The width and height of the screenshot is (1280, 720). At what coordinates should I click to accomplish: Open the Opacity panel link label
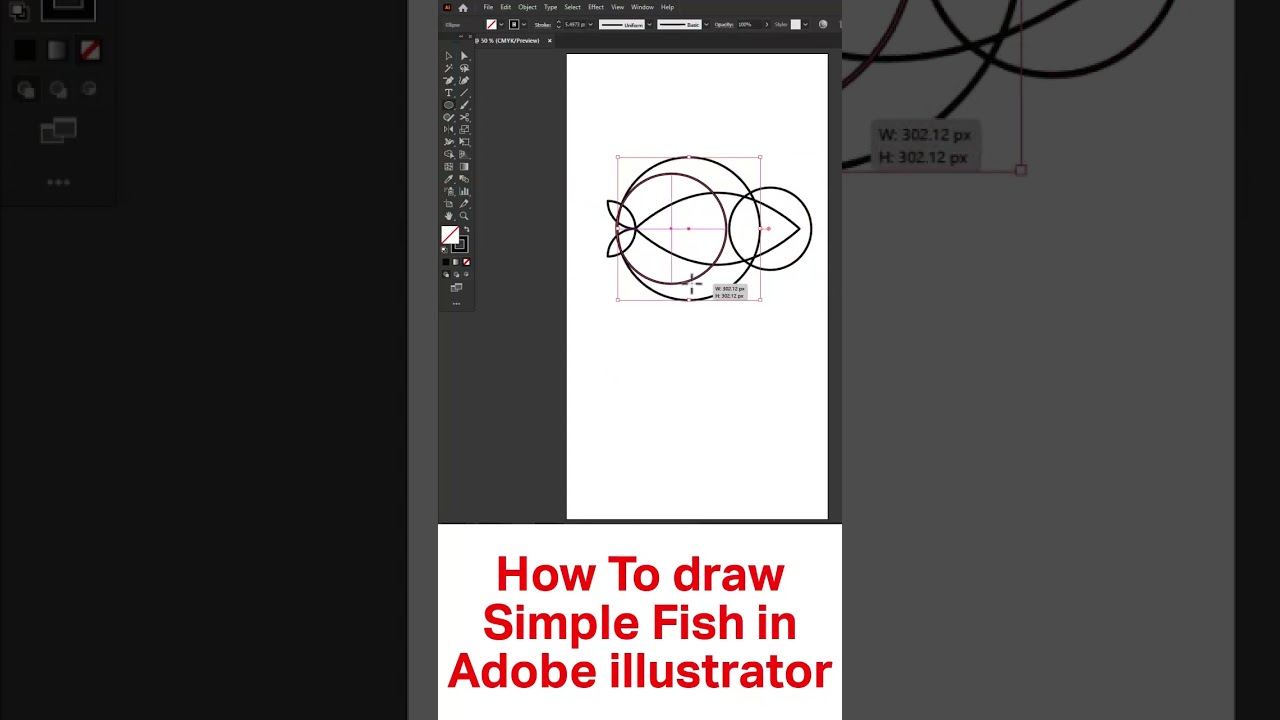tap(724, 24)
